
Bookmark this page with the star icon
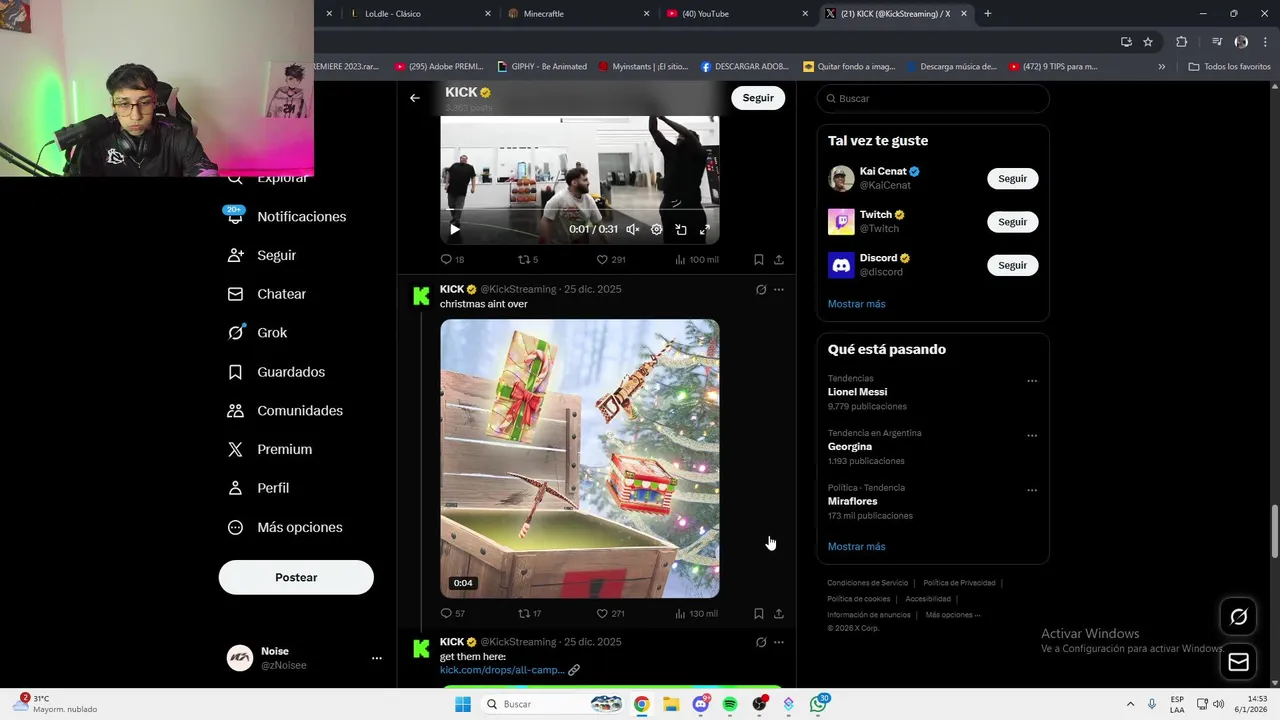coord(1148,42)
